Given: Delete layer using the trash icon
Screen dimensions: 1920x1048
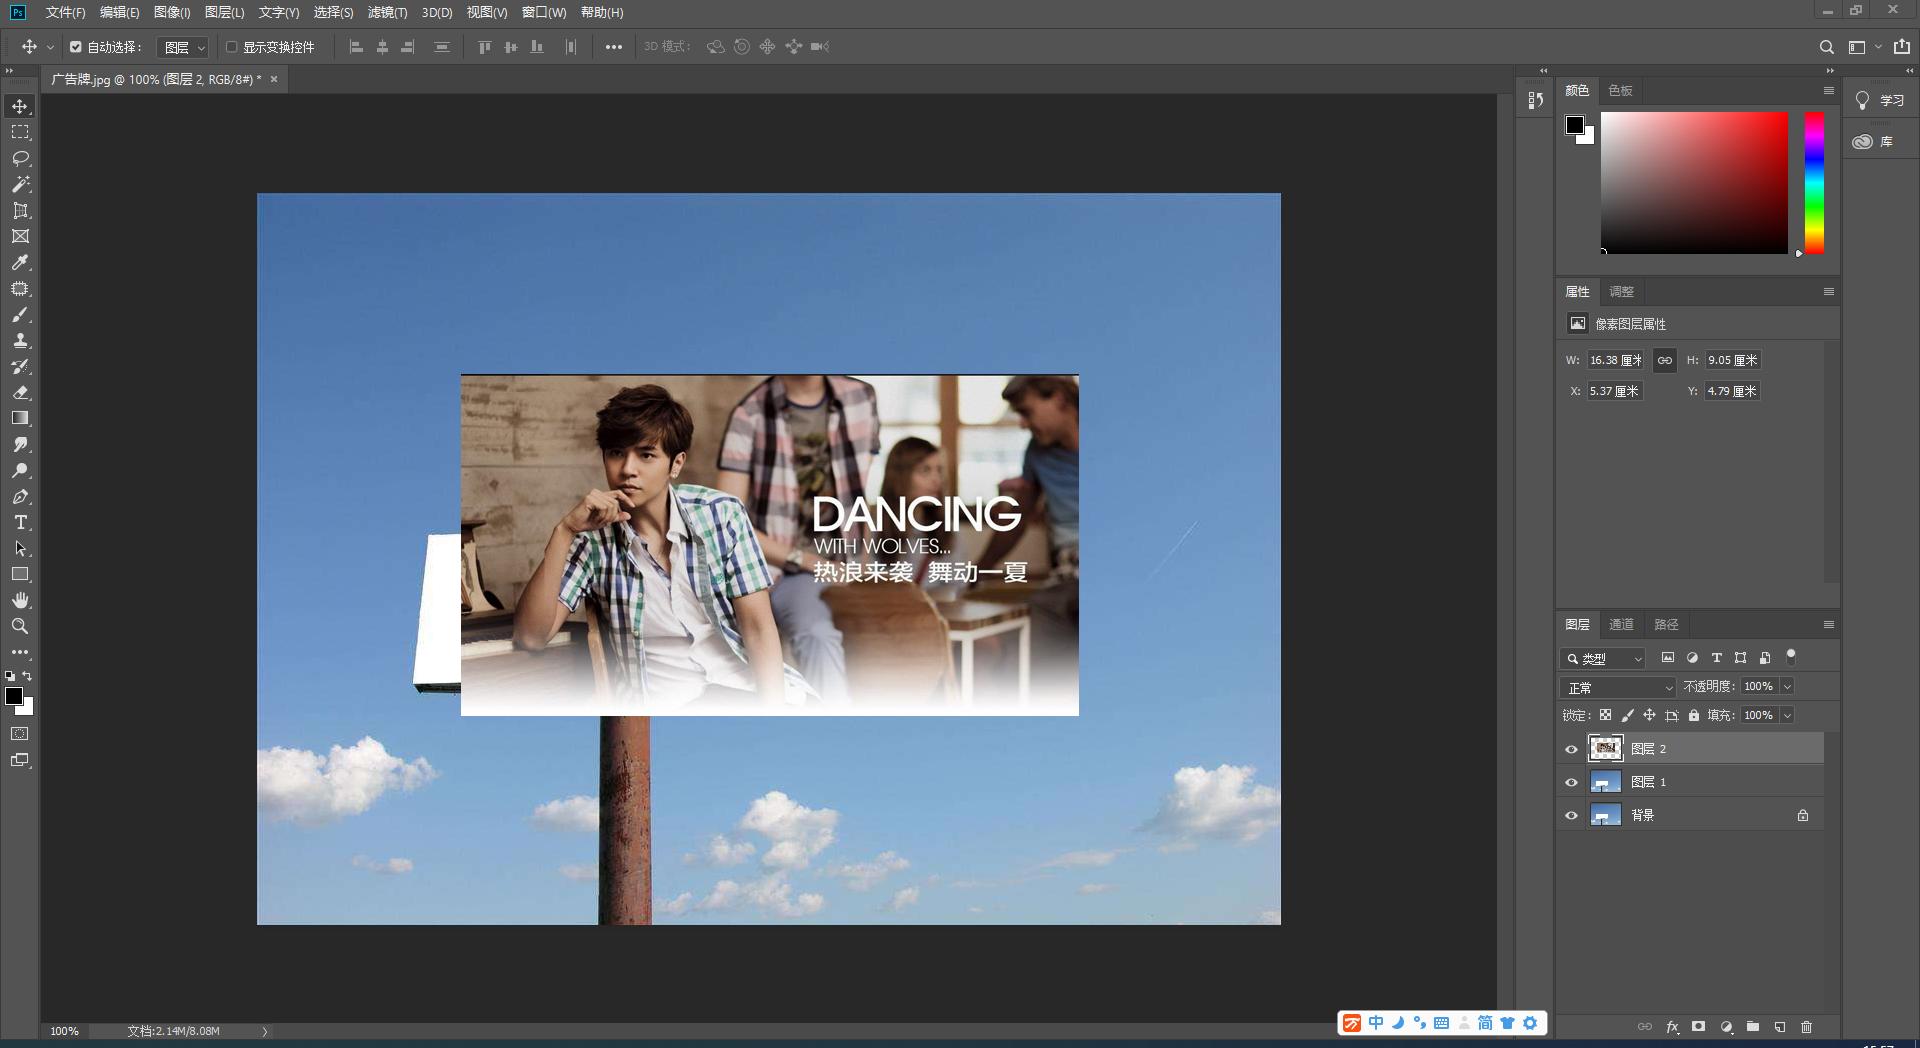Looking at the screenshot, I should pyautogui.click(x=1806, y=1027).
